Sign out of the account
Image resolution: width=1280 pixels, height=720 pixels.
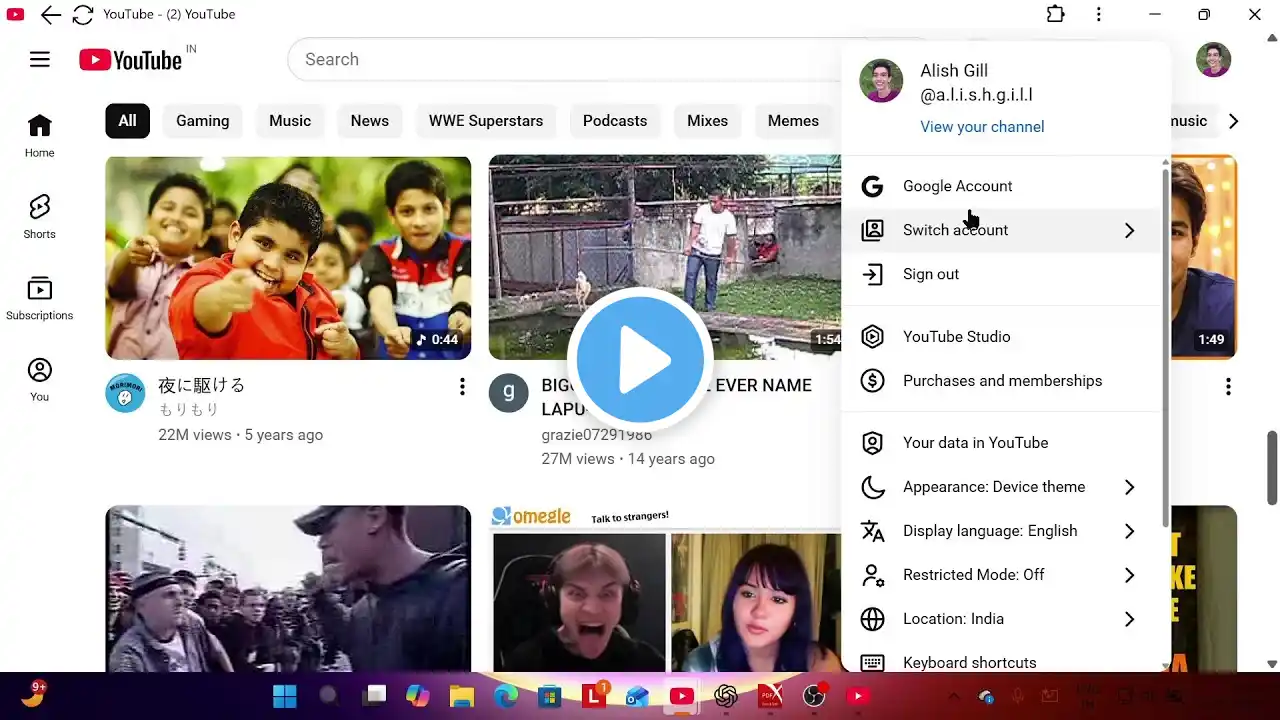931,274
